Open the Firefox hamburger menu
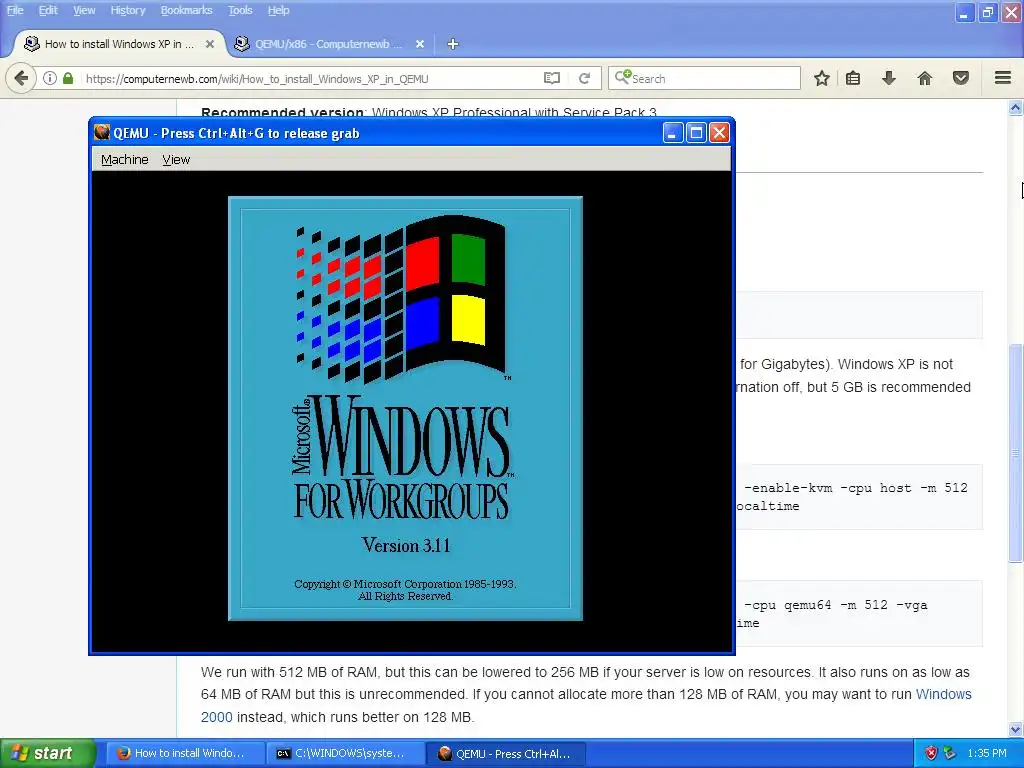Viewport: 1024px width, 768px height. pyautogui.click(x=1003, y=78)
